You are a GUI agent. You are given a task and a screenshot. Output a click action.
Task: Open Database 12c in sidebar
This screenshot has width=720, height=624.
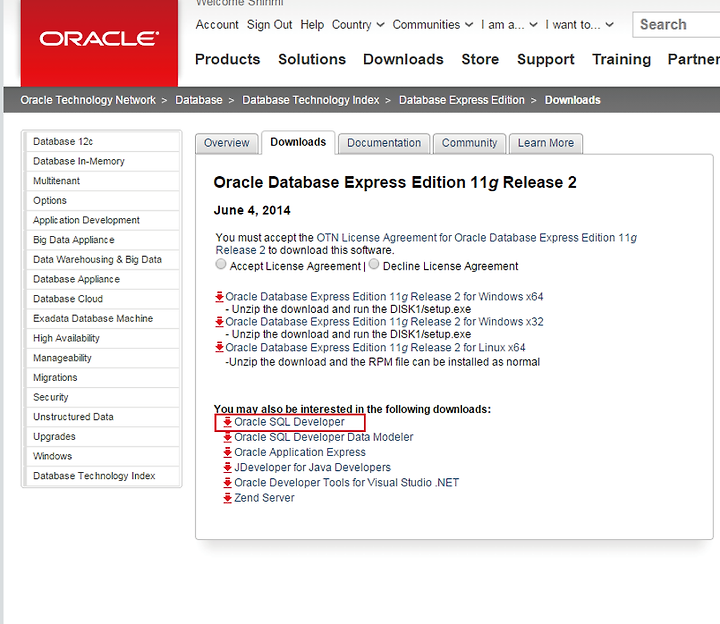point(103,141)
